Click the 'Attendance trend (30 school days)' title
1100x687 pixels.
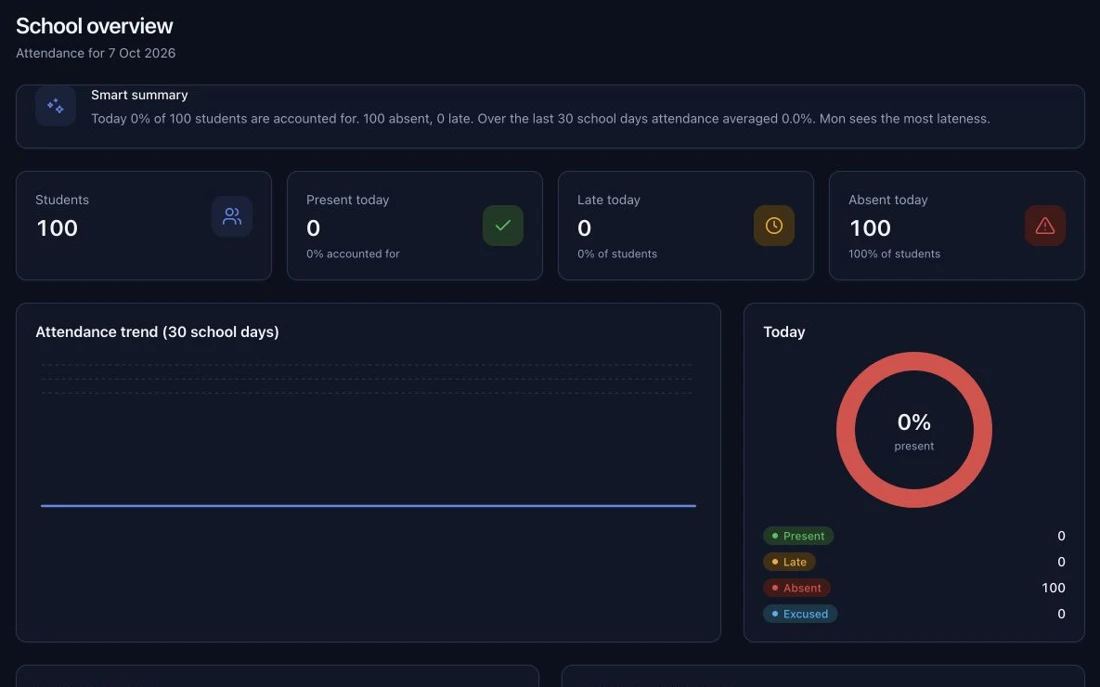157,332
